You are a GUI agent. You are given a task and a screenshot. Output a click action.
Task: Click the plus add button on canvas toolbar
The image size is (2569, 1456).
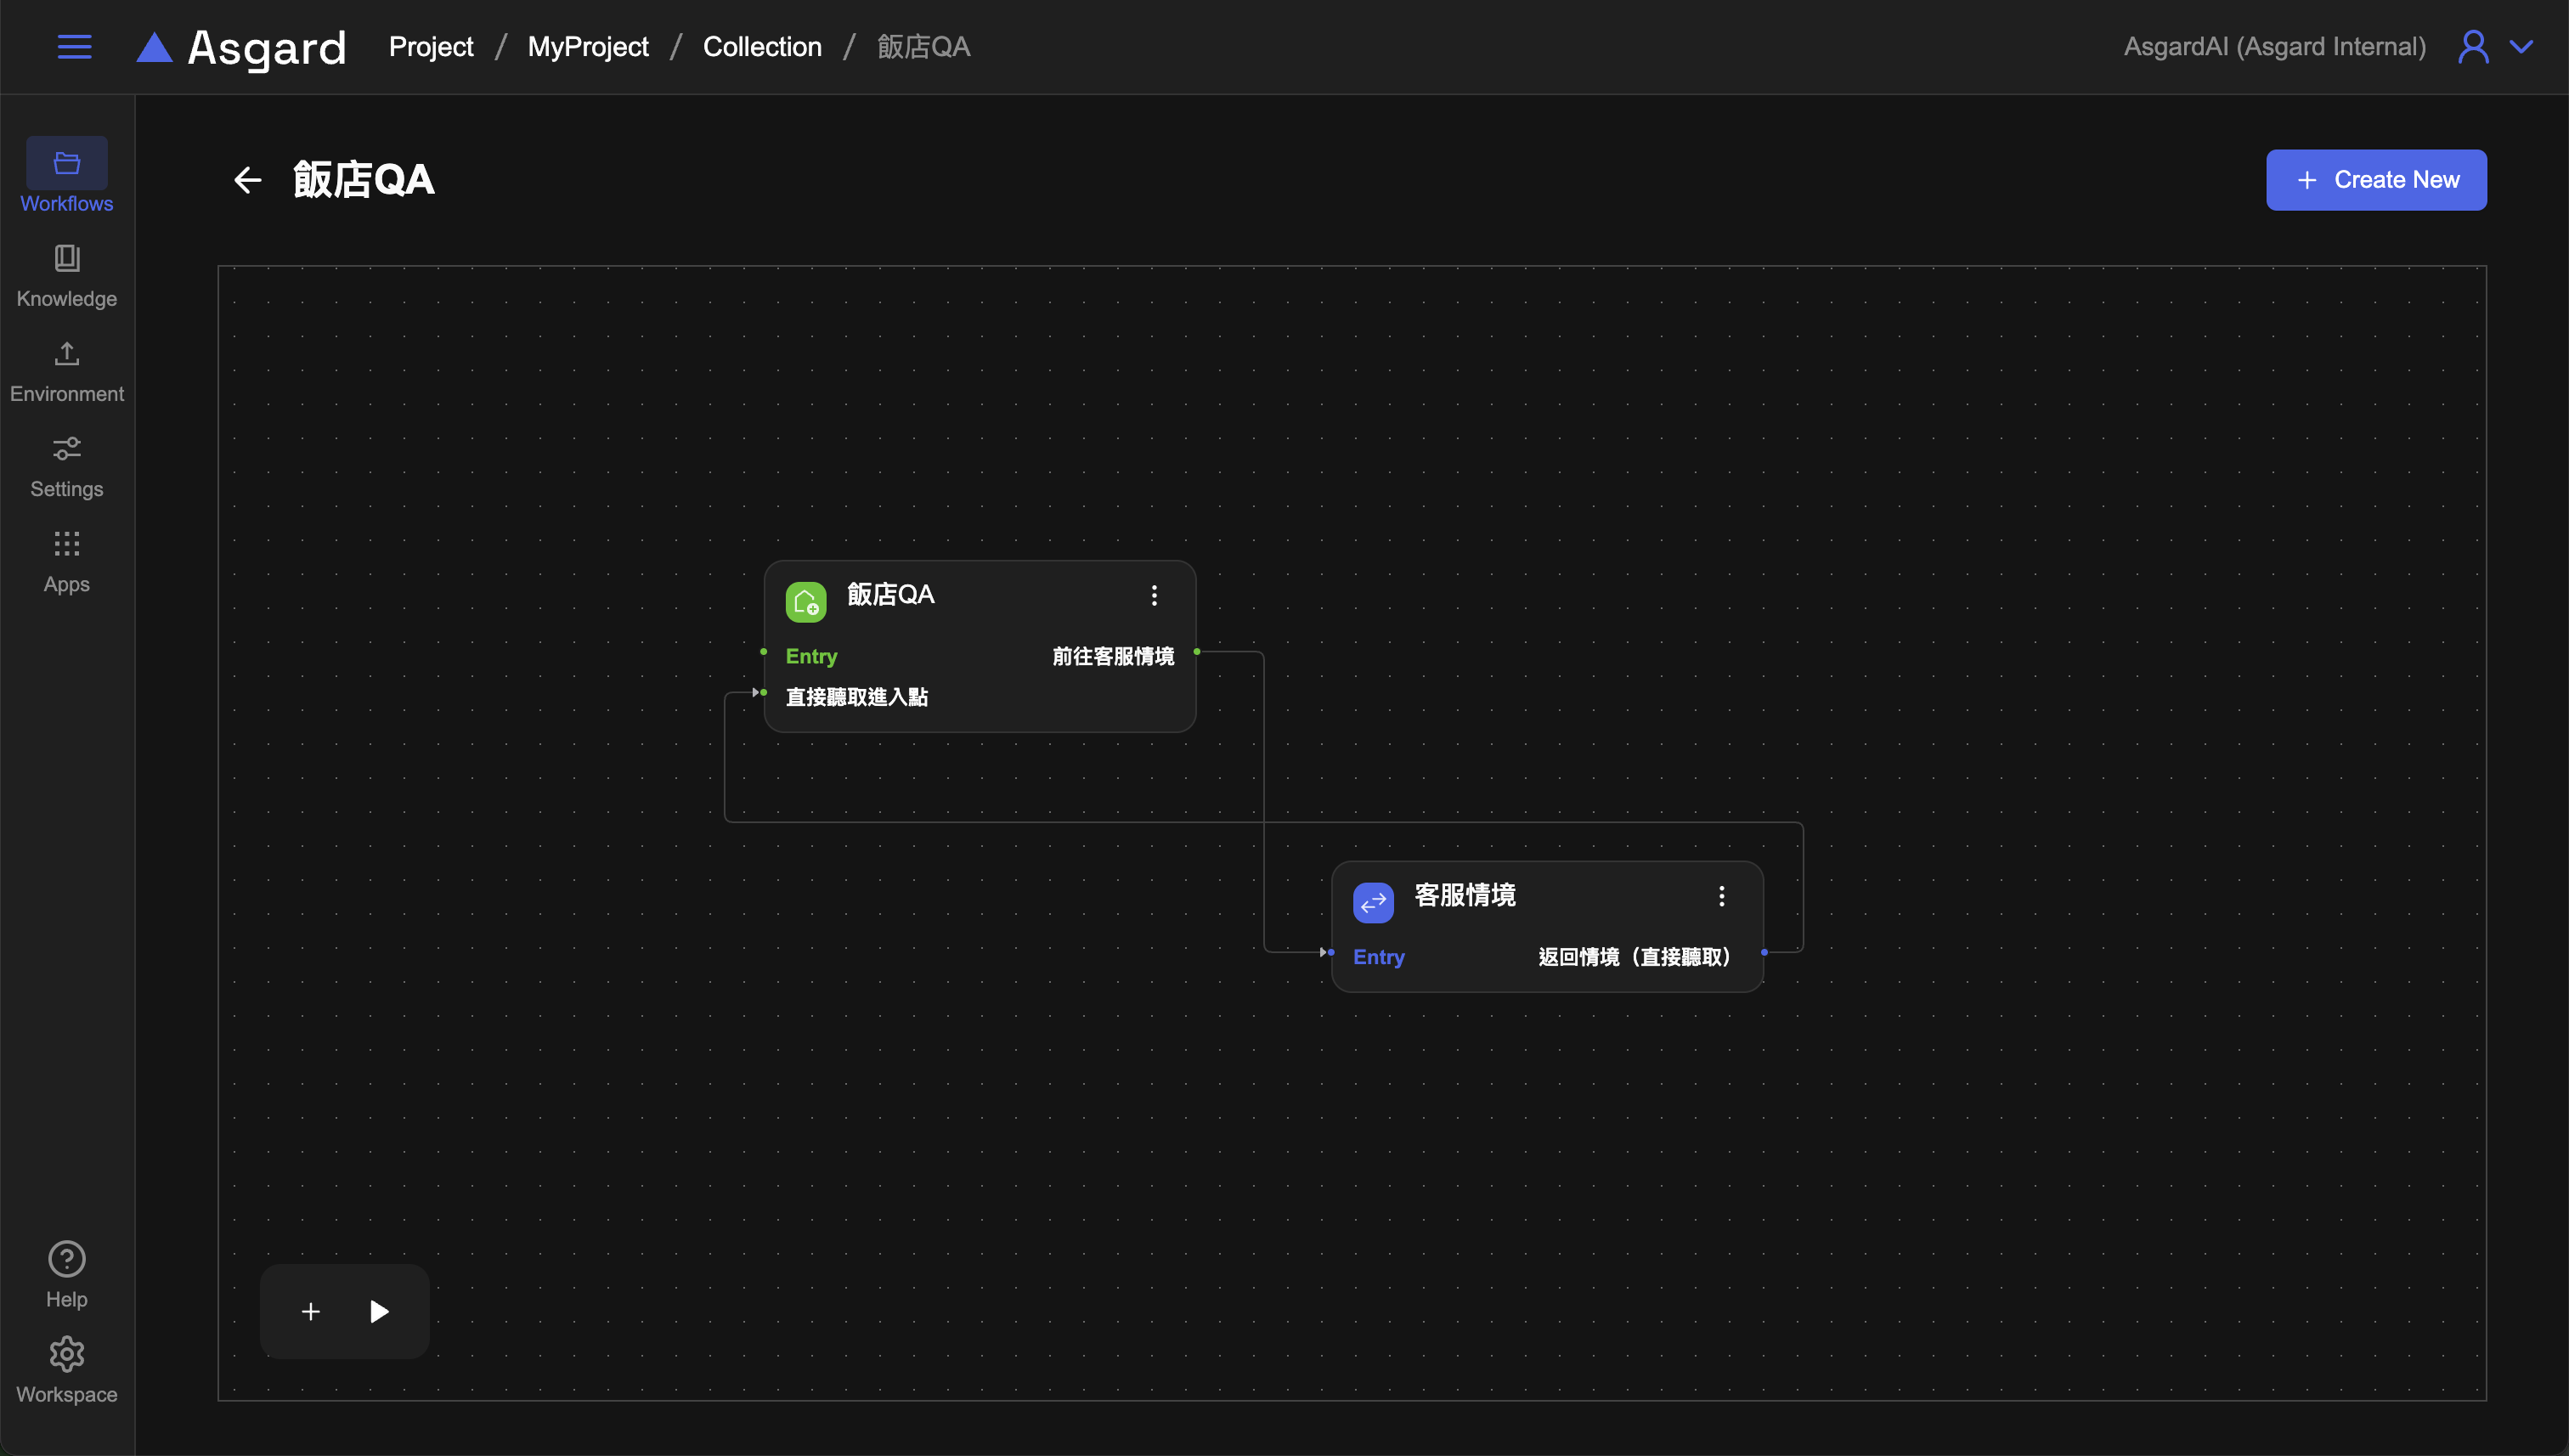[x=311, y=1311]
